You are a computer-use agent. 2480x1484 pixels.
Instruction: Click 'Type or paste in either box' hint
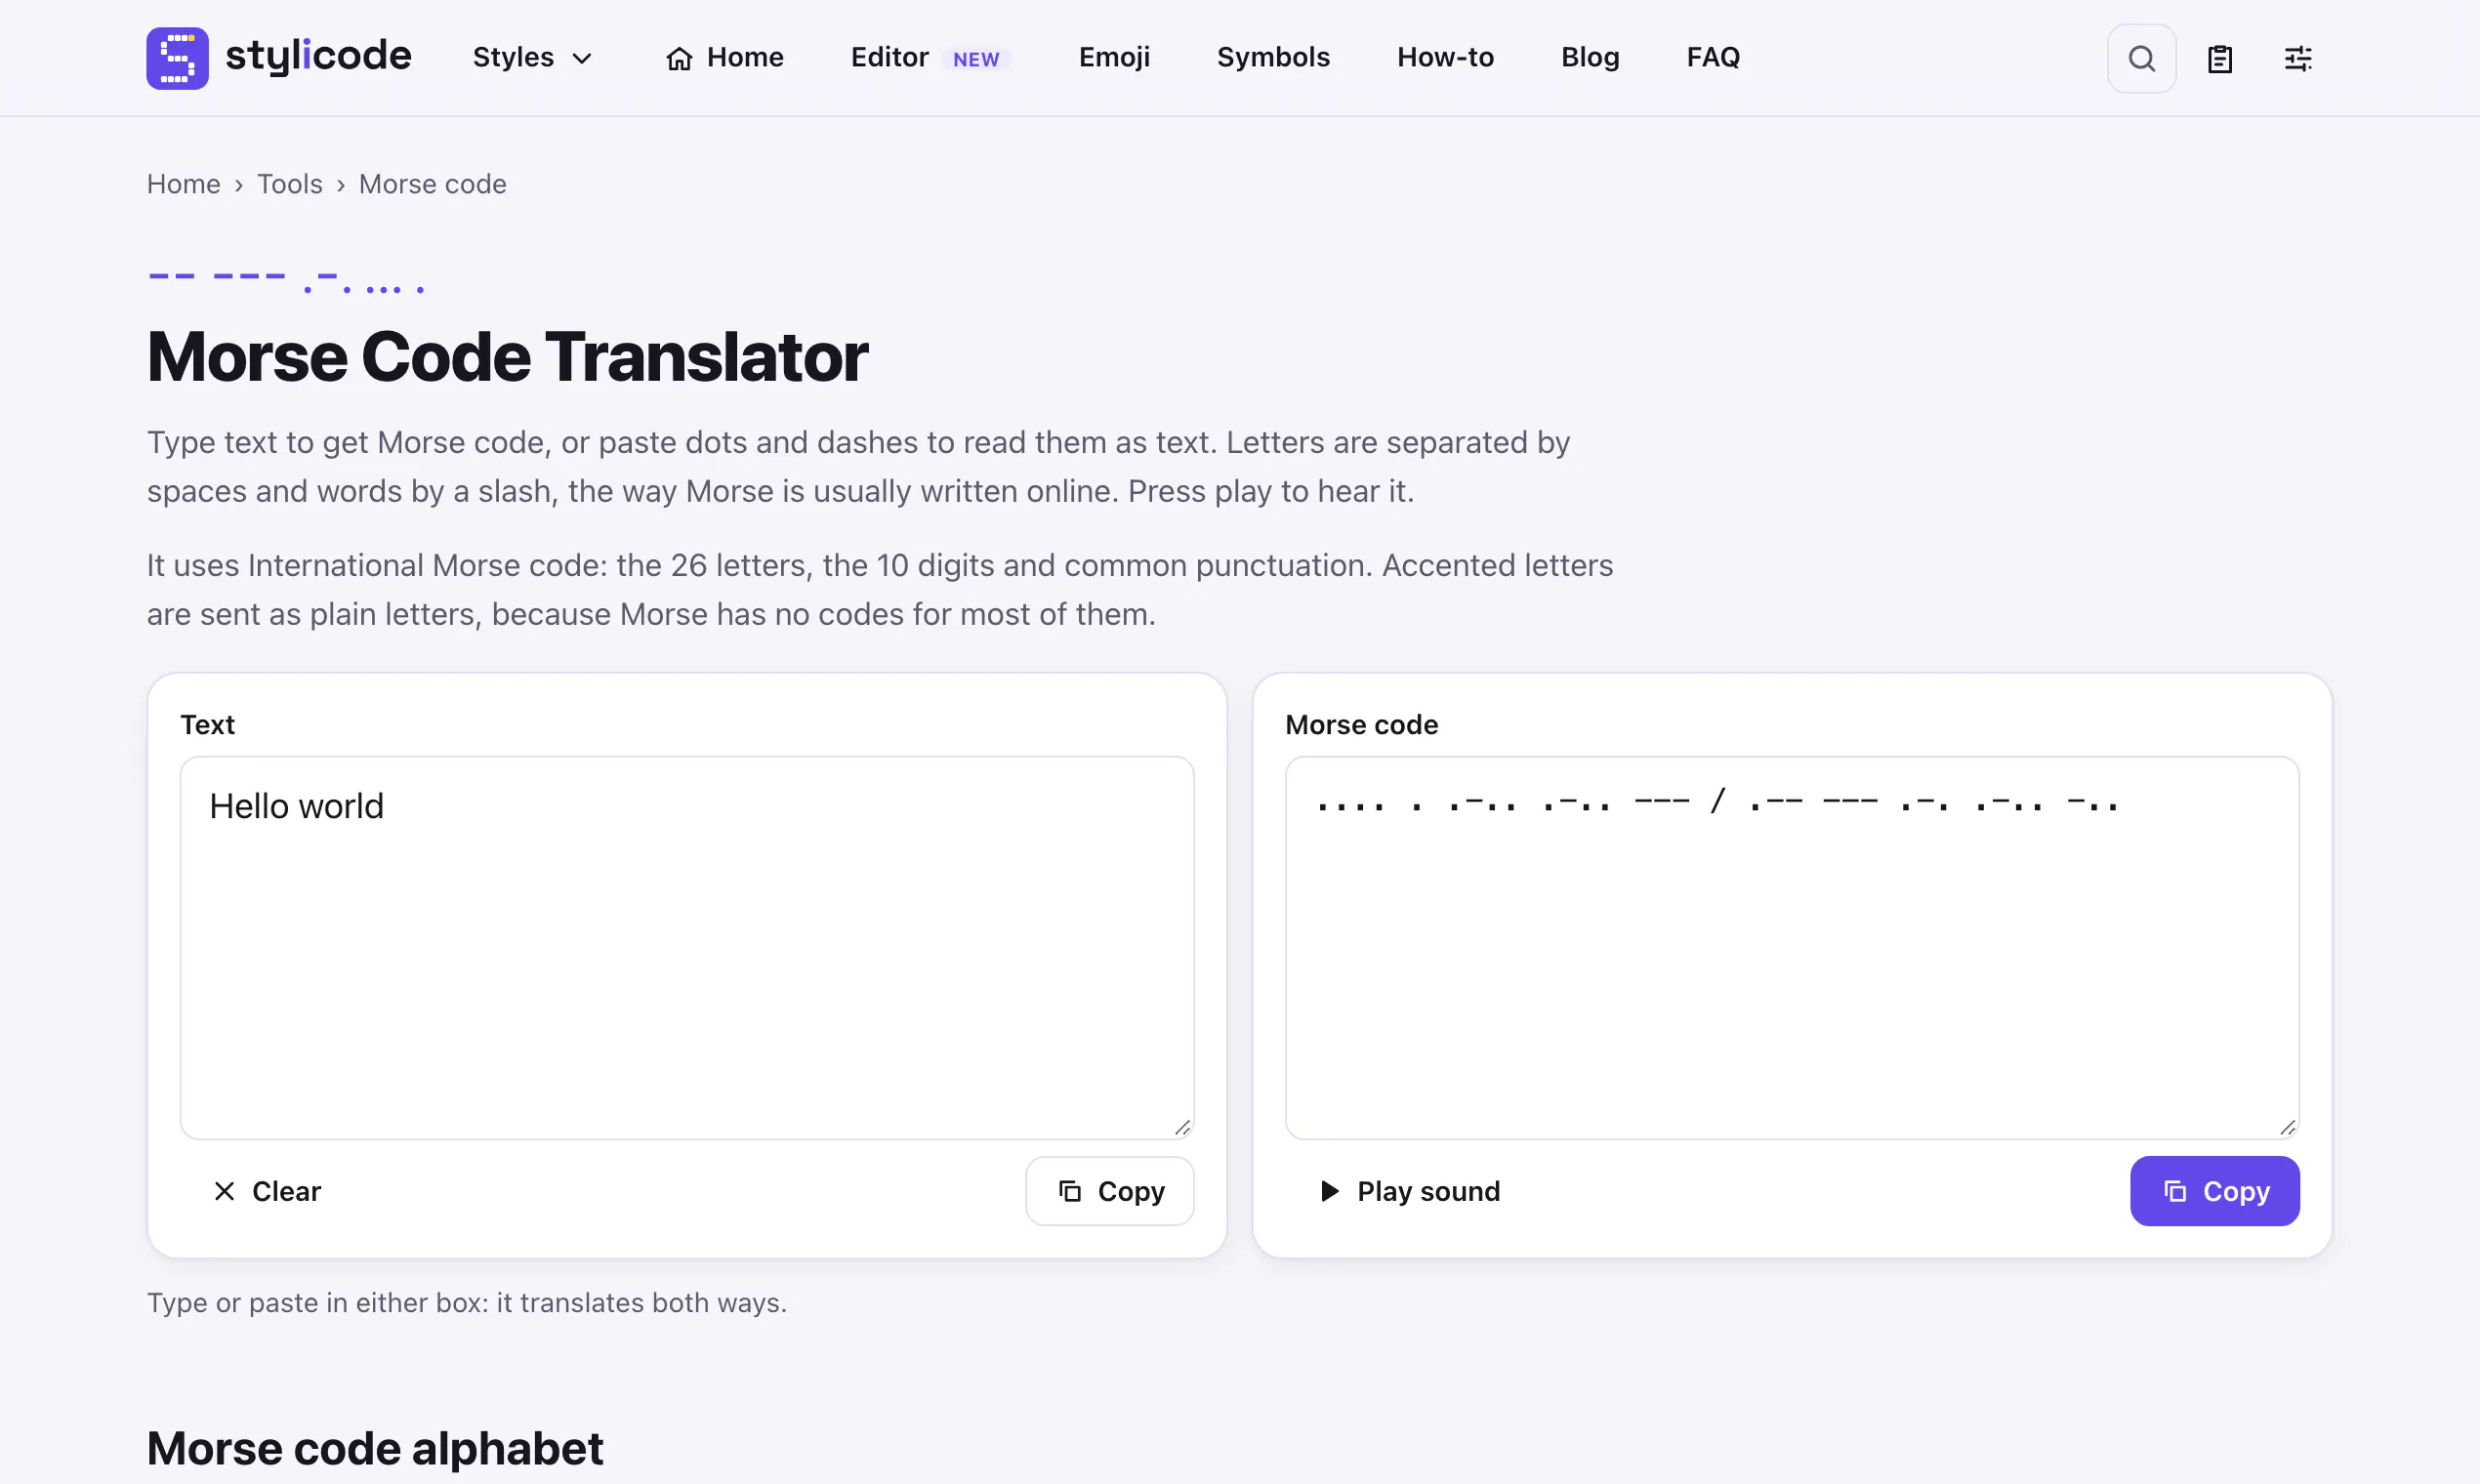coord(467,1302)
